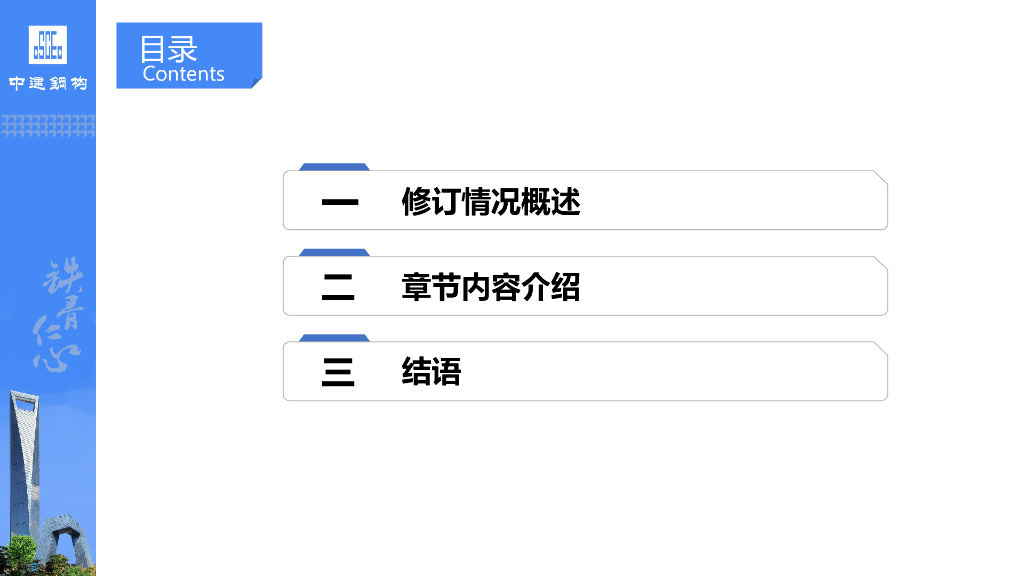The image size is (1024, 576).
Task: Click blue tab above 结语 box
Action: click(335, 338)
